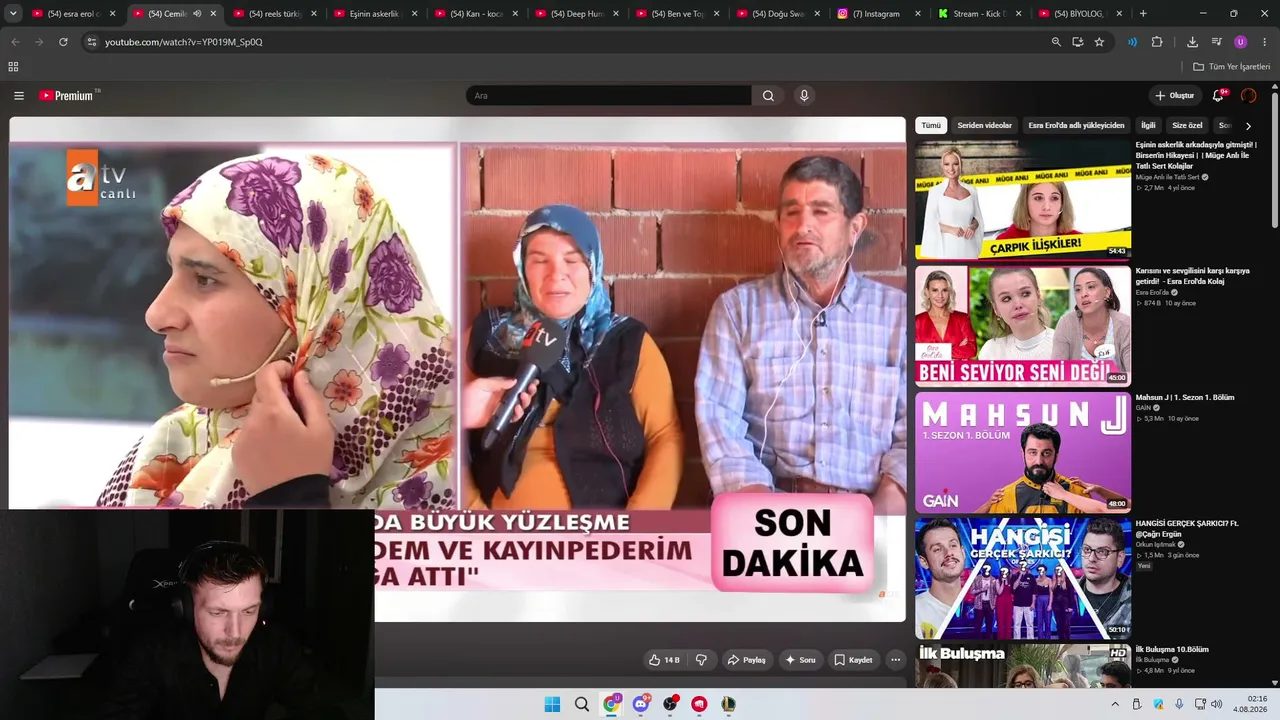Viewport: 1280px width, 720px height.
Task: Open OBS Studio from the taskbar
Action: point(670,704)
